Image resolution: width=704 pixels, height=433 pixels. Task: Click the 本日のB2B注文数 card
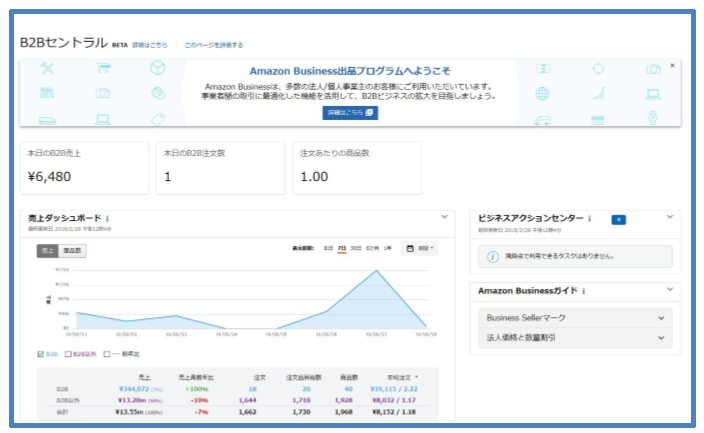[x=220, y=168]
